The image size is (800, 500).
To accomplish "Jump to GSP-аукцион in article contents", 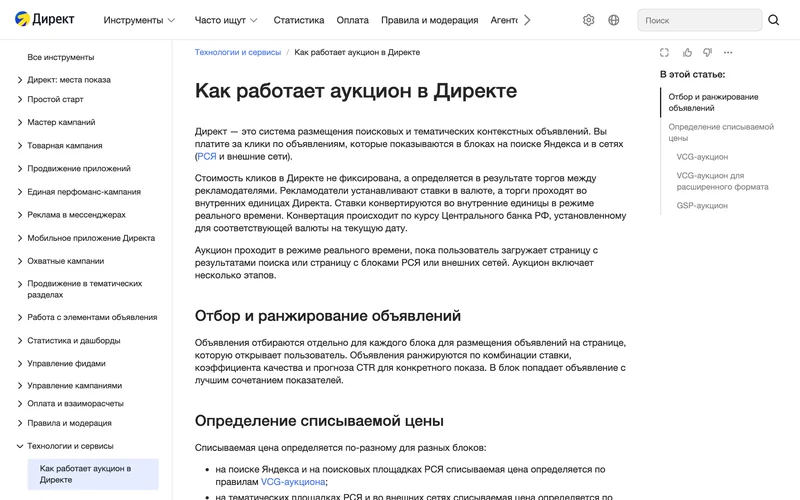I will pos(702,206).
